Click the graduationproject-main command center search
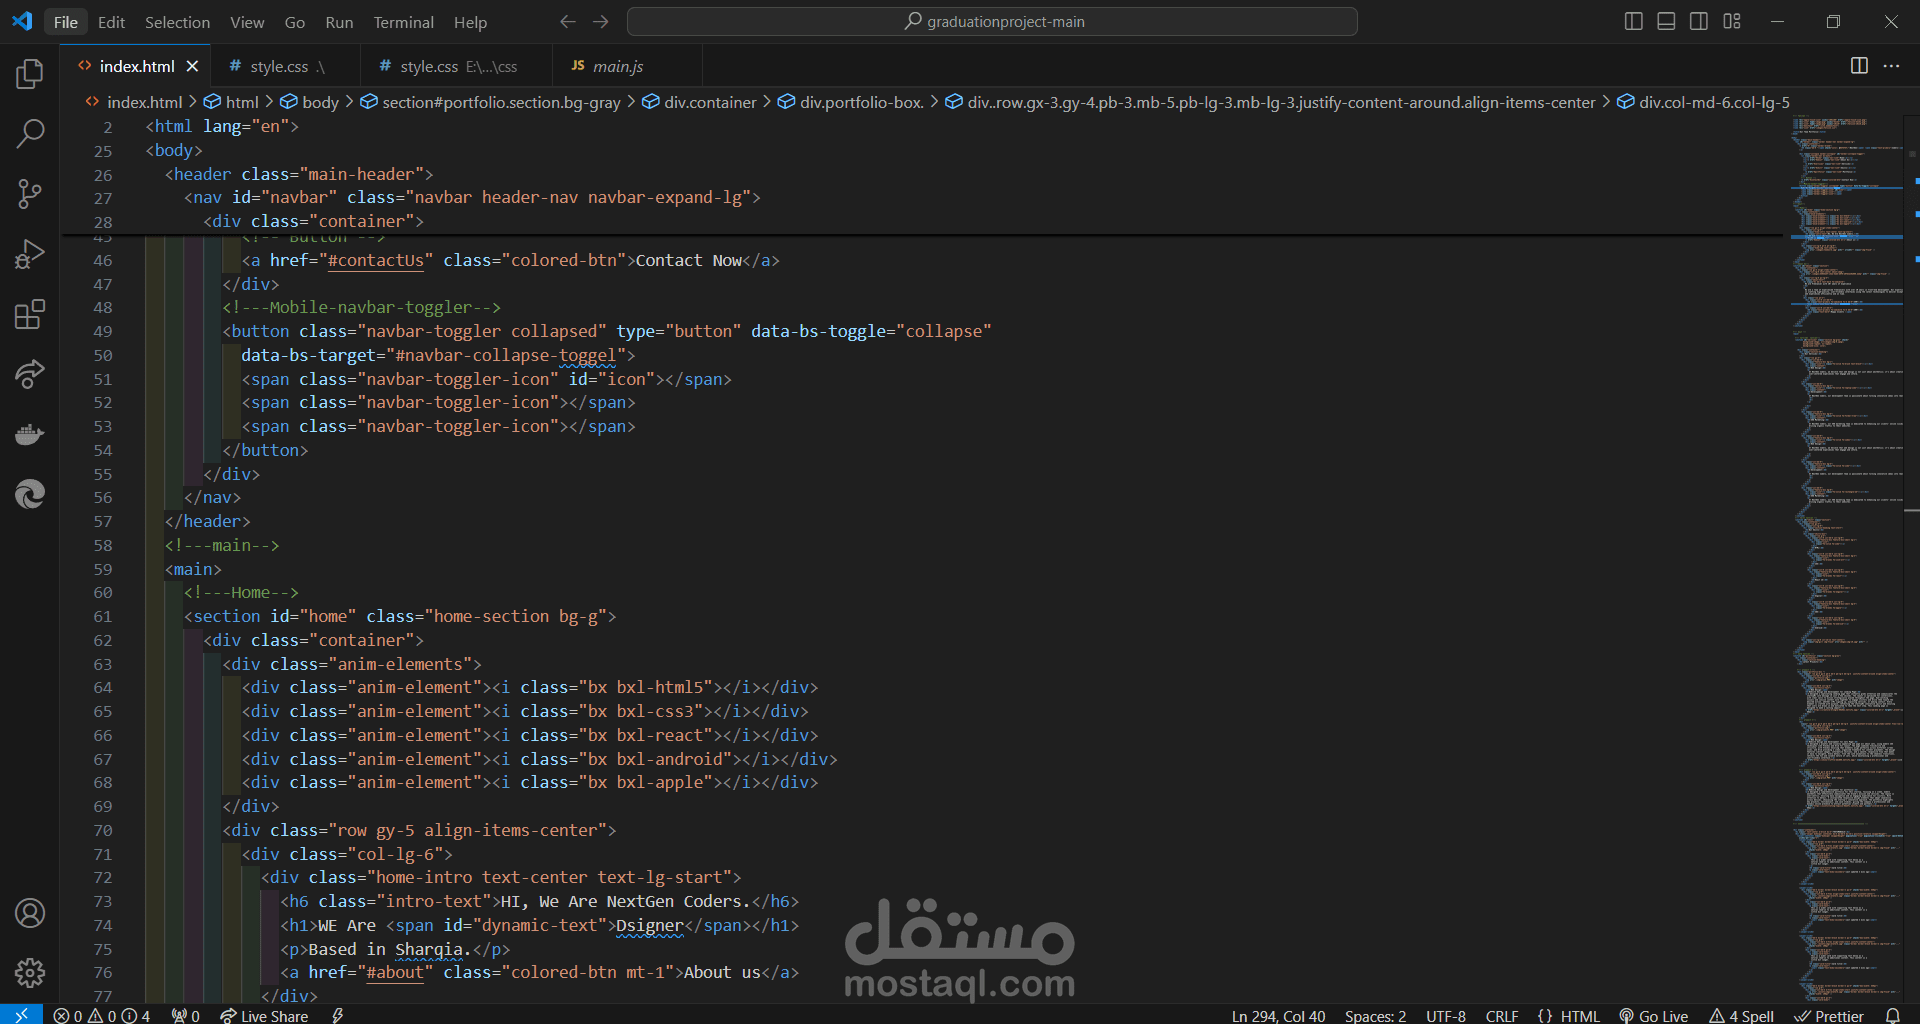 click(x=992, y=21)
